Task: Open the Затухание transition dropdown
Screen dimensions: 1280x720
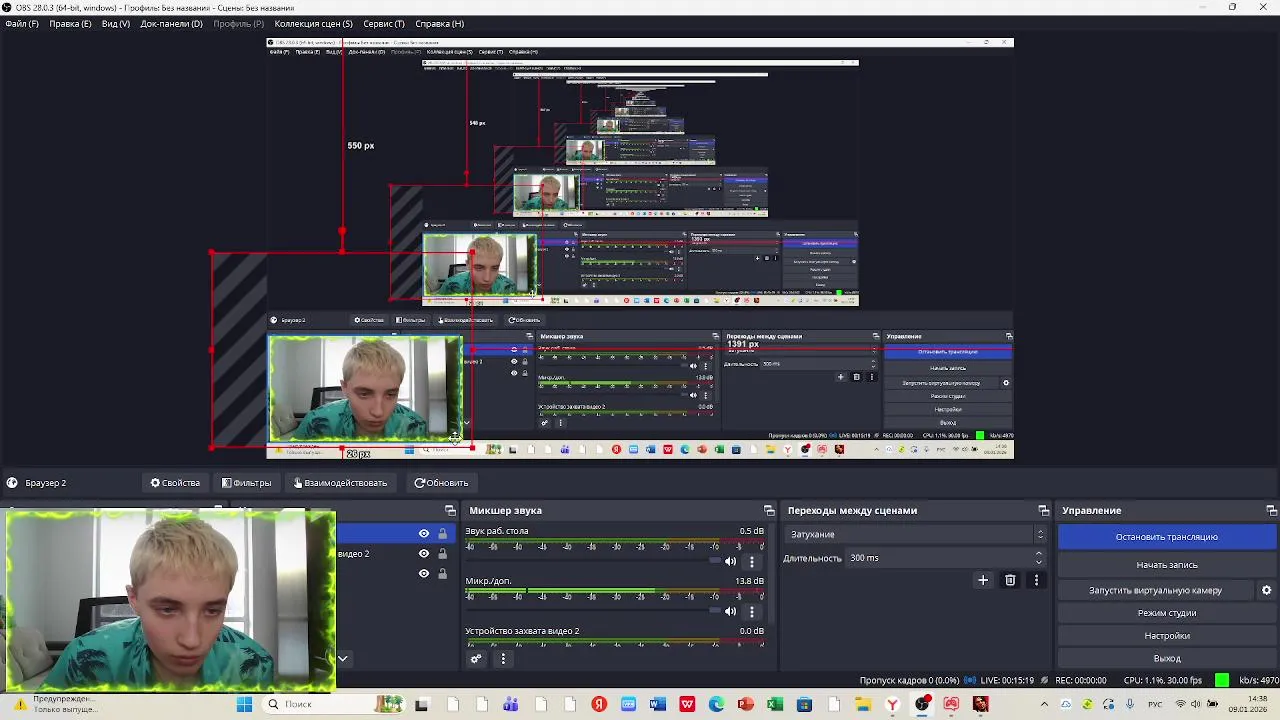Action: (x=915, y=534)
